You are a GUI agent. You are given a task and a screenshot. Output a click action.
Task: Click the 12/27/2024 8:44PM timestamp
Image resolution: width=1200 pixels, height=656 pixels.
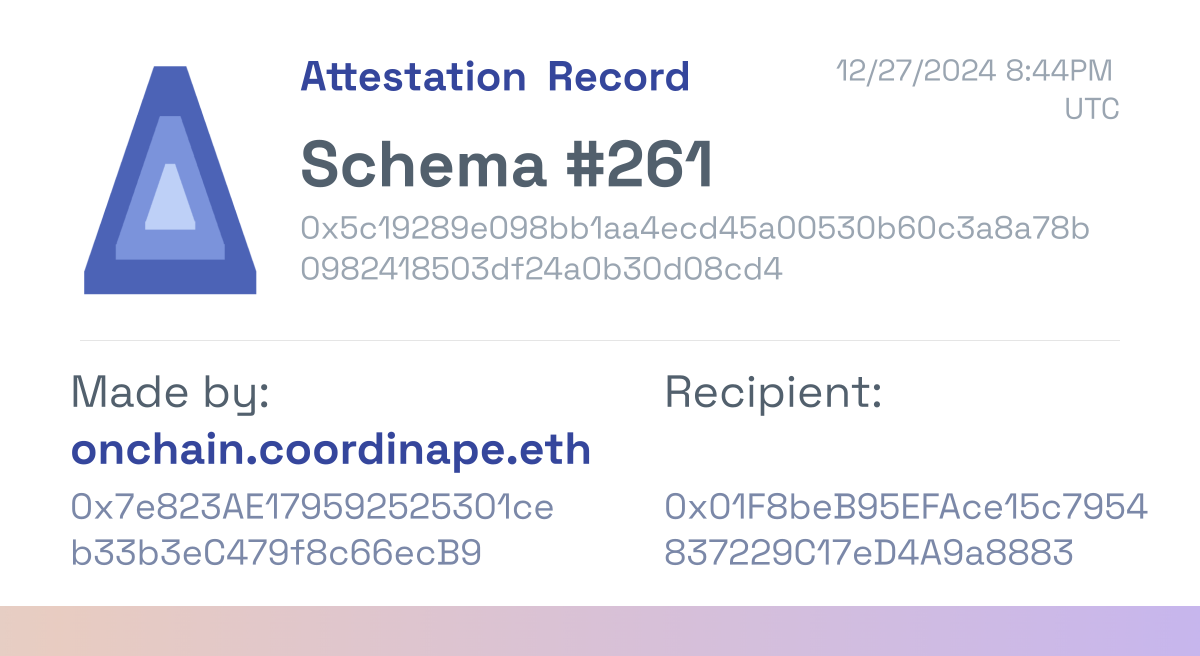click(x=974, y=71)
